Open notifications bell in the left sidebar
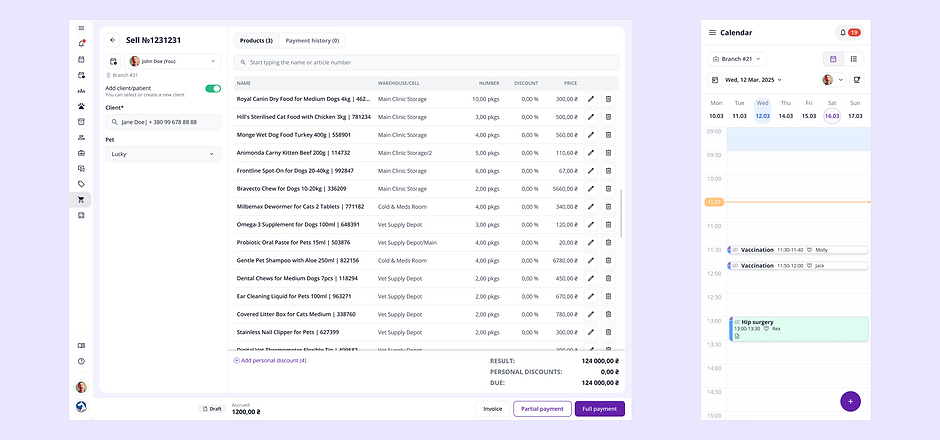The image size is (940, 440). tap(81, 44)
